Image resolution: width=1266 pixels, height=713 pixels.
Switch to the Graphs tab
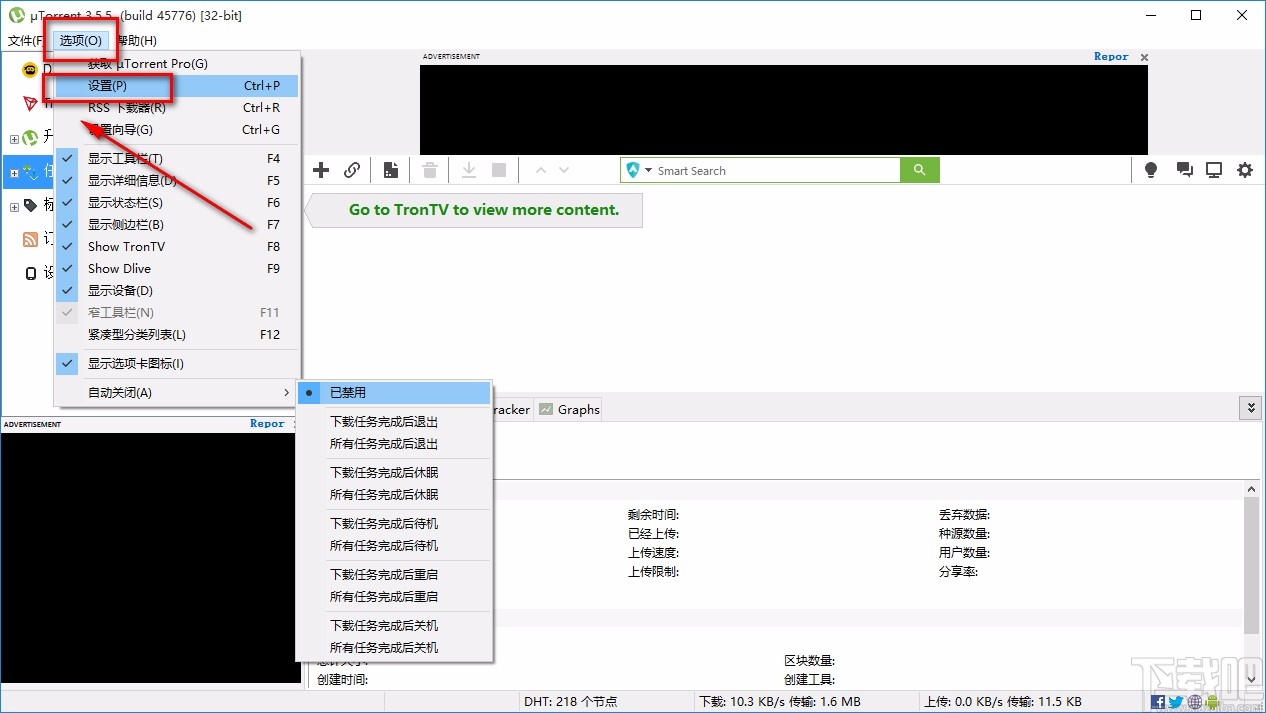pyautogui.click(x=569, y=409)
